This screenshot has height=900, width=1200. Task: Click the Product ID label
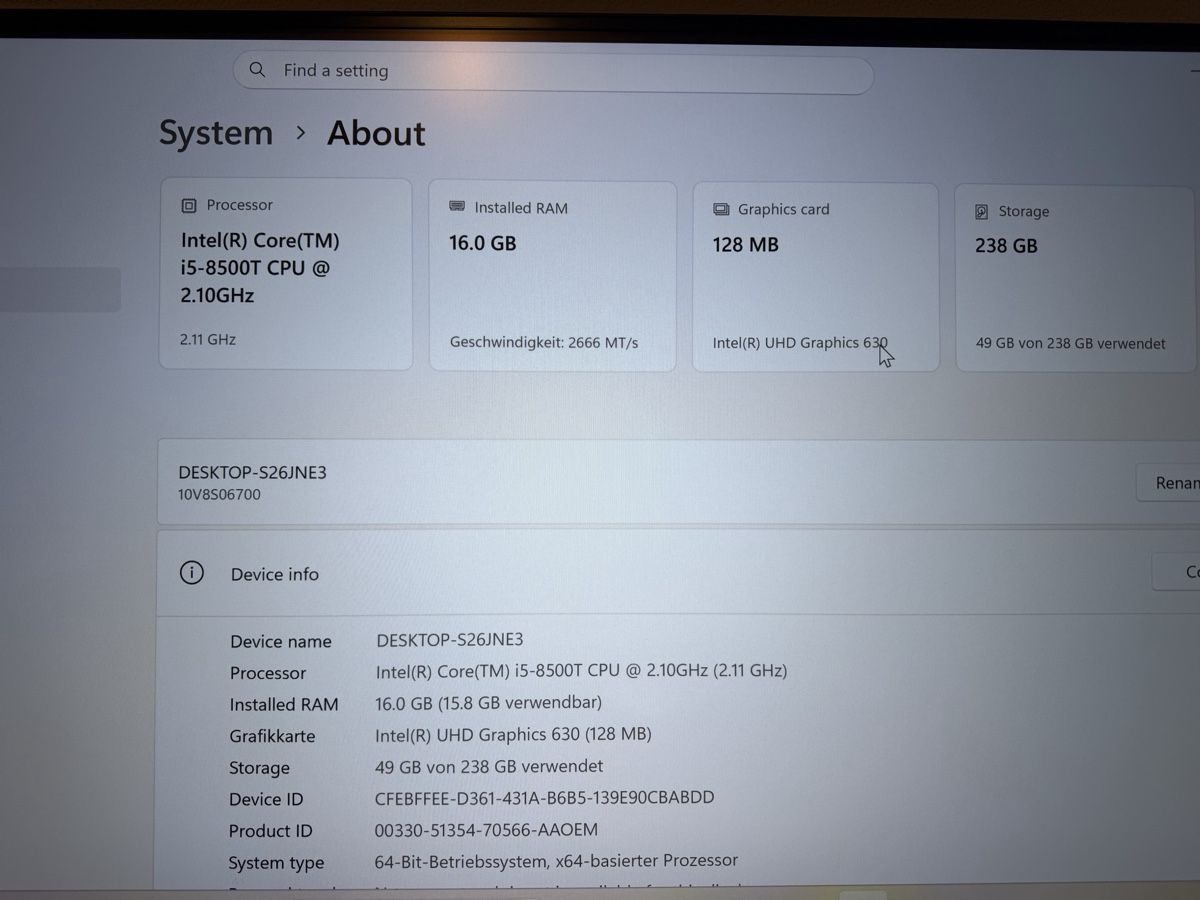[x=270, y=831]
